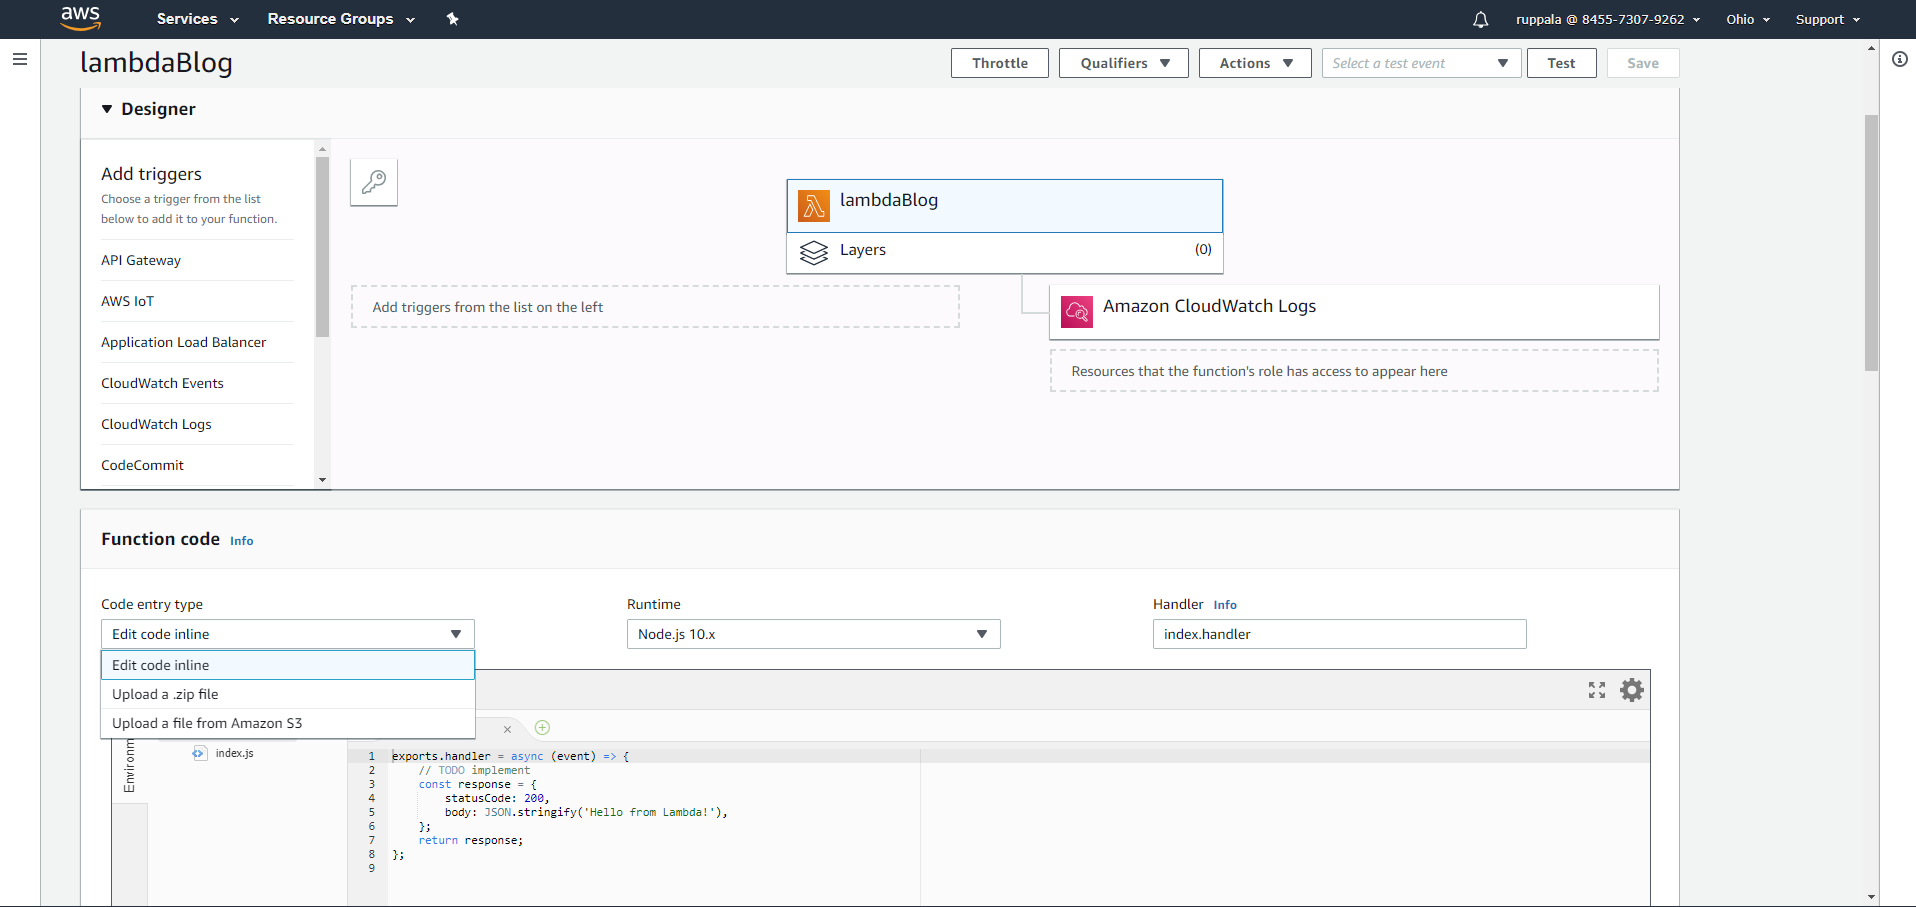Click the pin shortcut icon in navbar
Viewport: 1916px width, 907px height.
tap(452, 19)
